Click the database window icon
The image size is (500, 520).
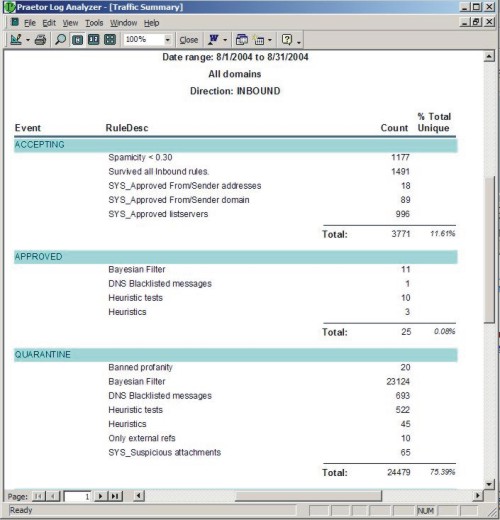[x=242, y=40]
